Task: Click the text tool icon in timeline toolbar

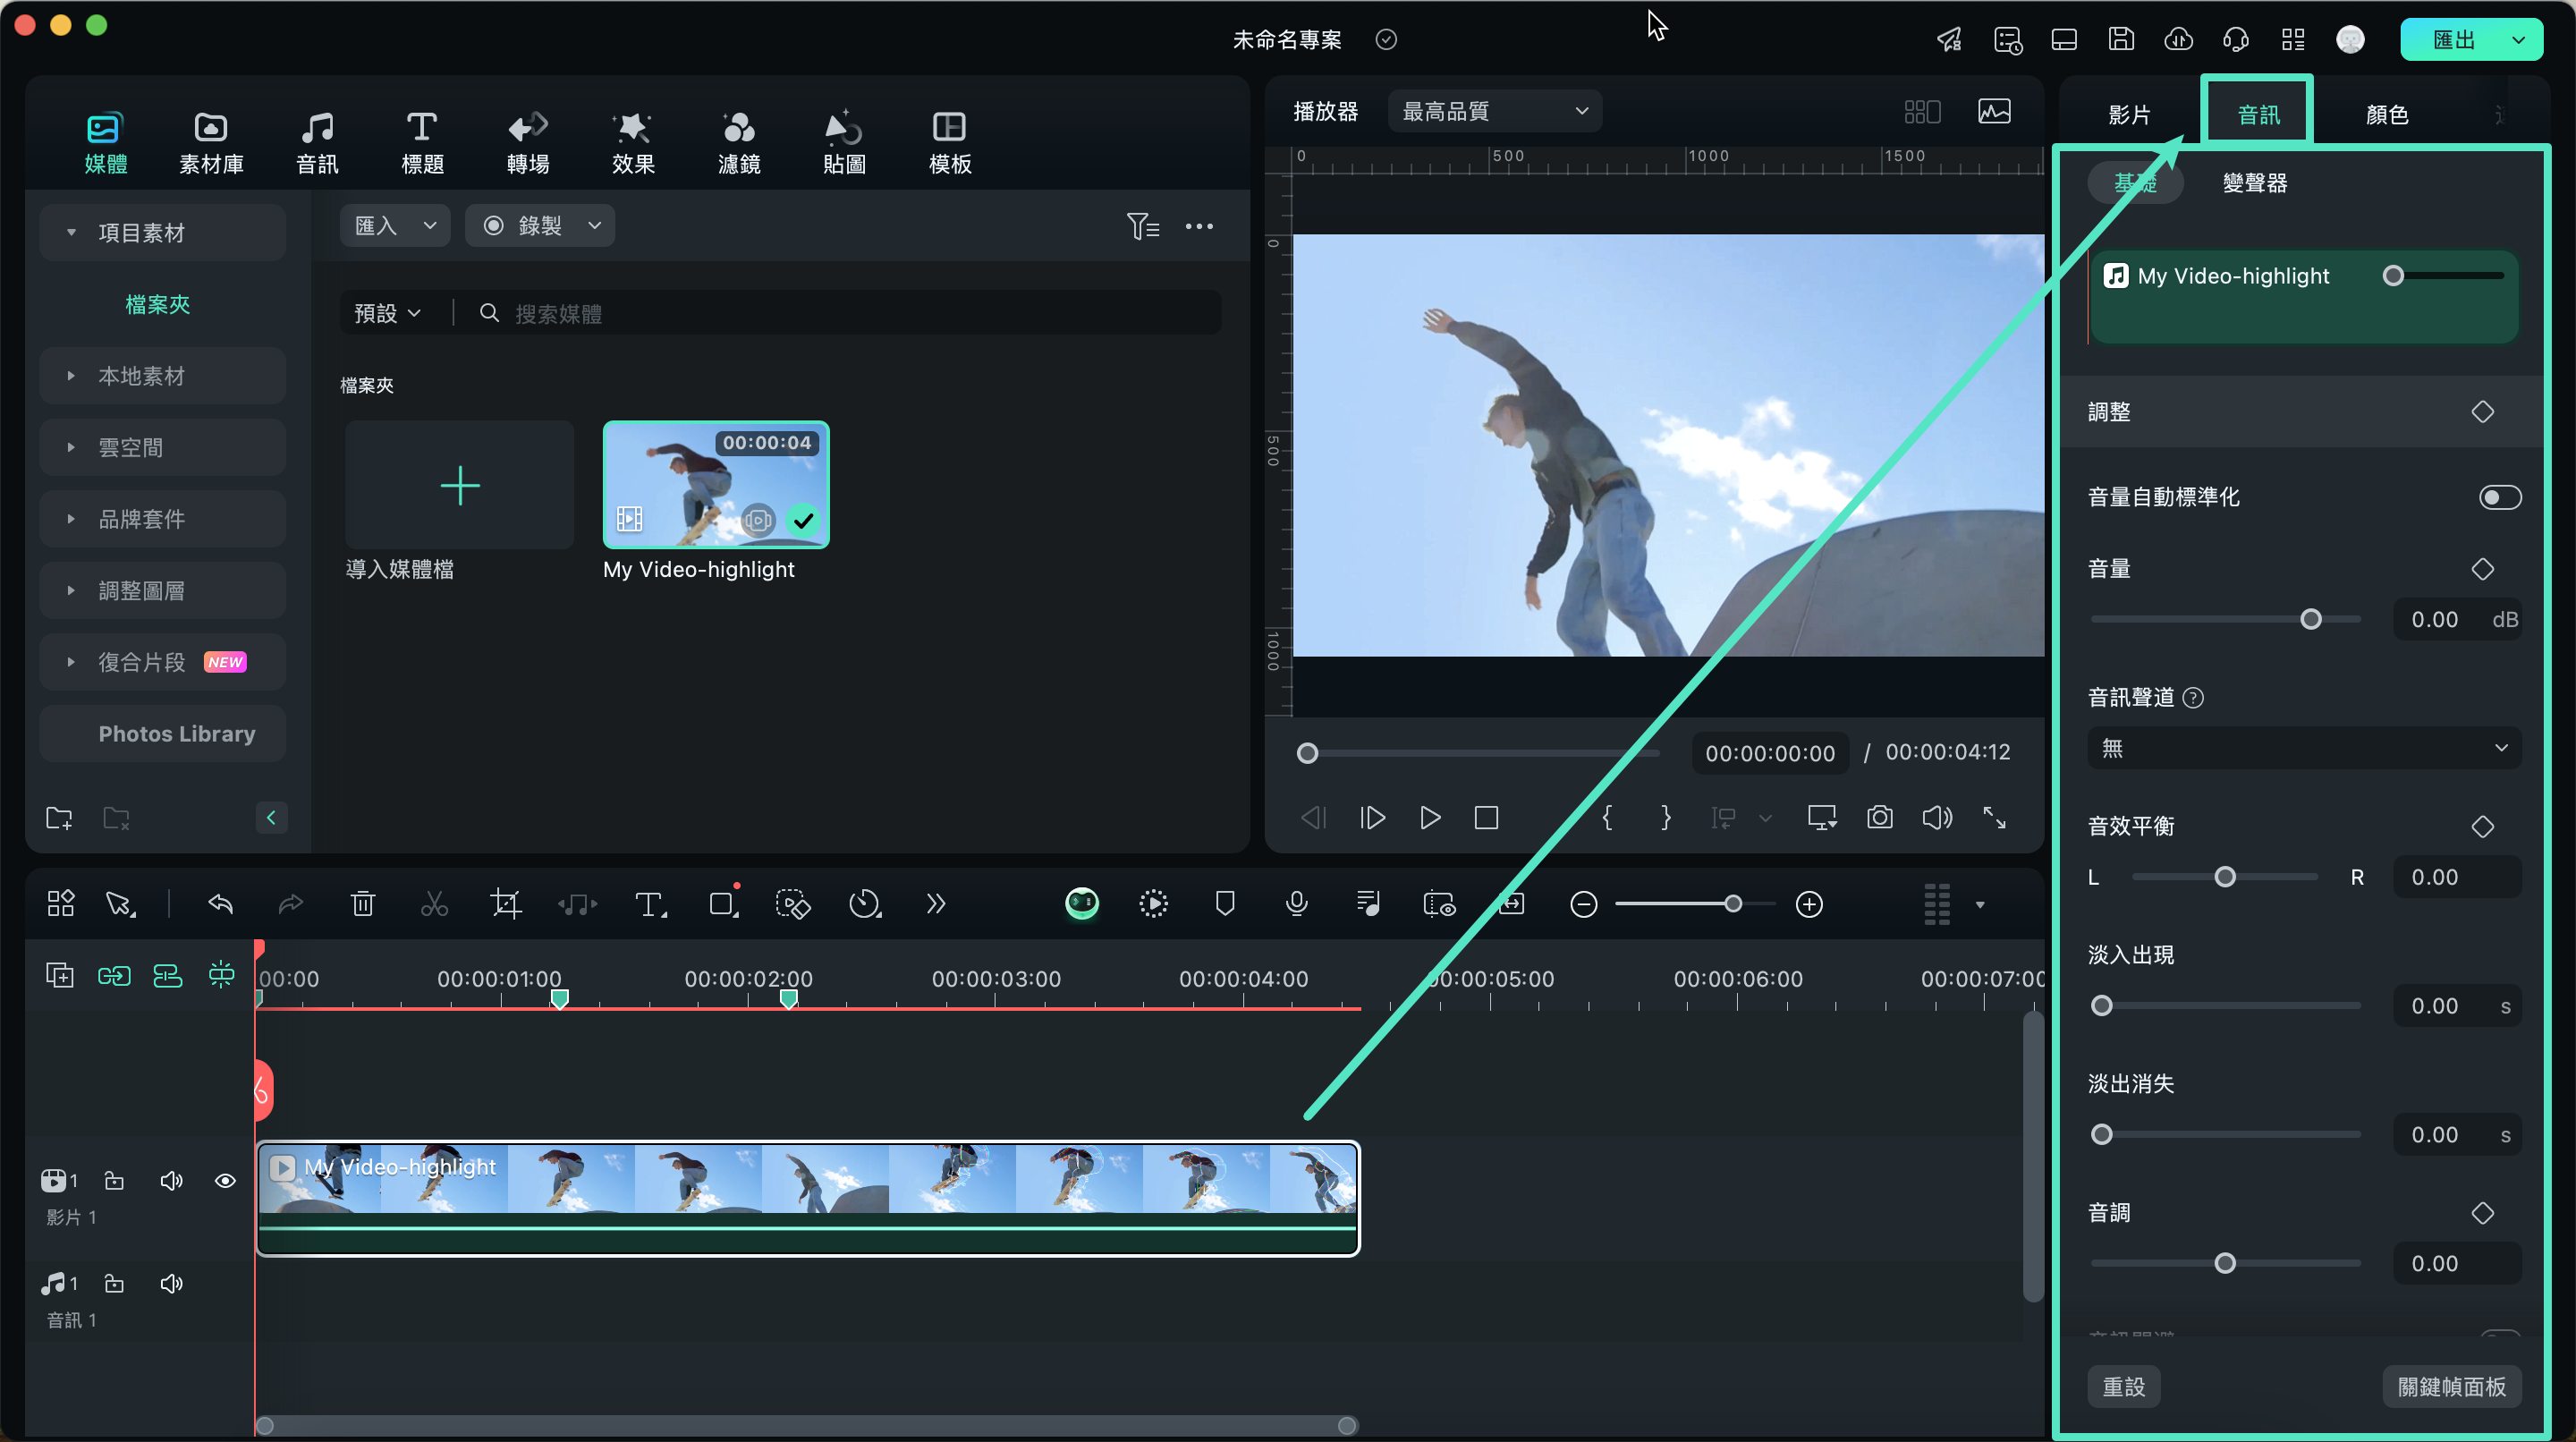Action: coord(650,904)
